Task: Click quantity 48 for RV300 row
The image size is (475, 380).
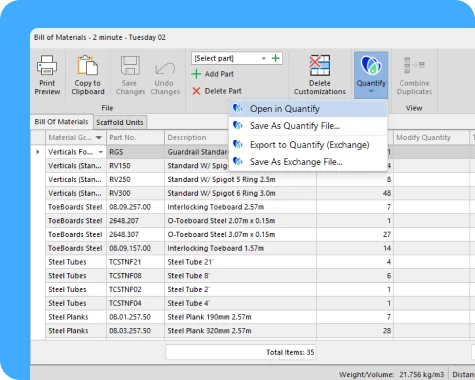Action: coord(355,193)
